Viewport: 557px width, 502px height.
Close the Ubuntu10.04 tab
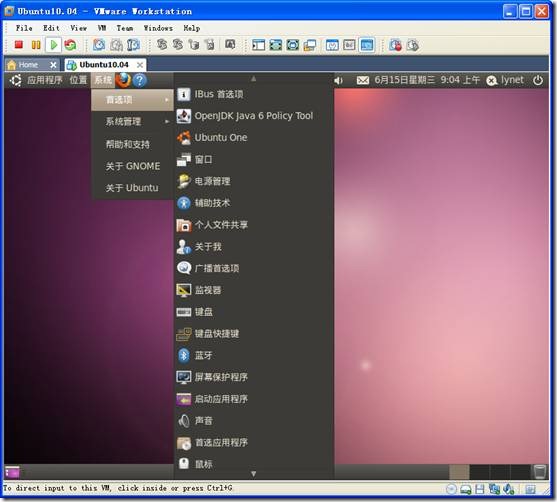(x=140, y=65)
